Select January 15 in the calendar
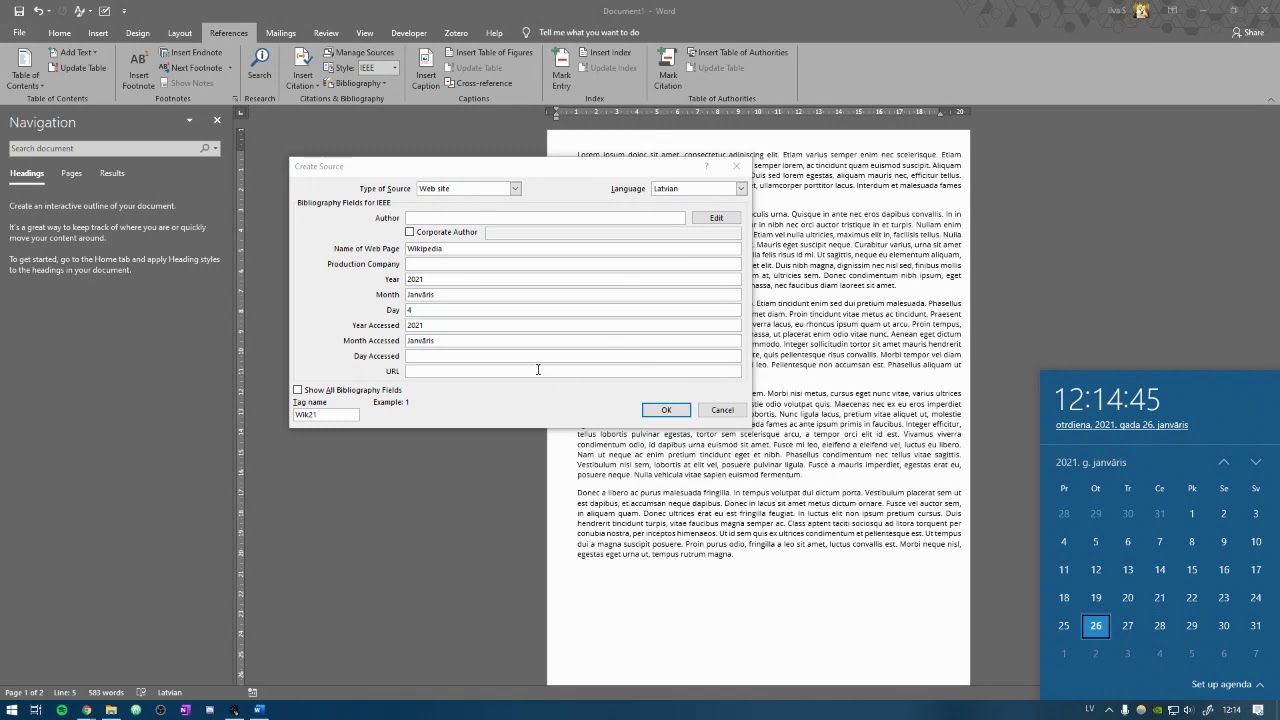Viewport: 1280px width, 720px height. (1191, 570)
